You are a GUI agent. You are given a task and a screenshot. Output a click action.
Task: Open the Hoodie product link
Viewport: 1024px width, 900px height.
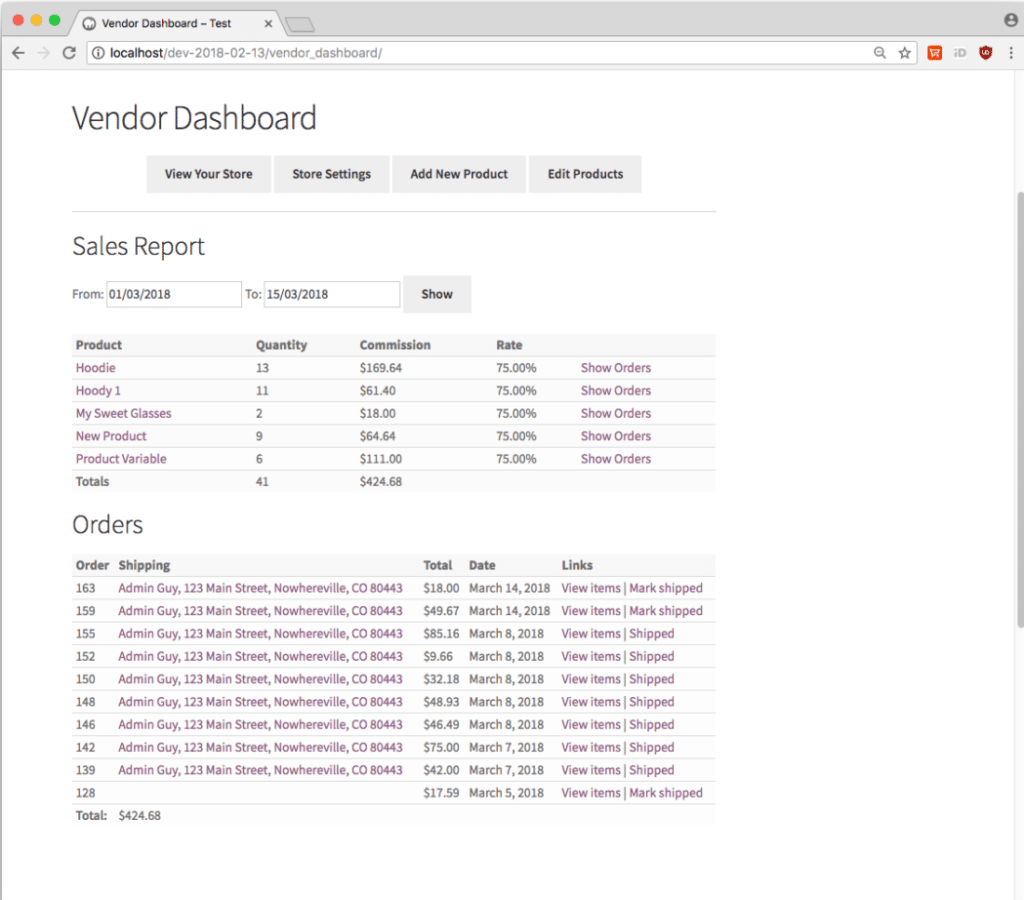95,367
